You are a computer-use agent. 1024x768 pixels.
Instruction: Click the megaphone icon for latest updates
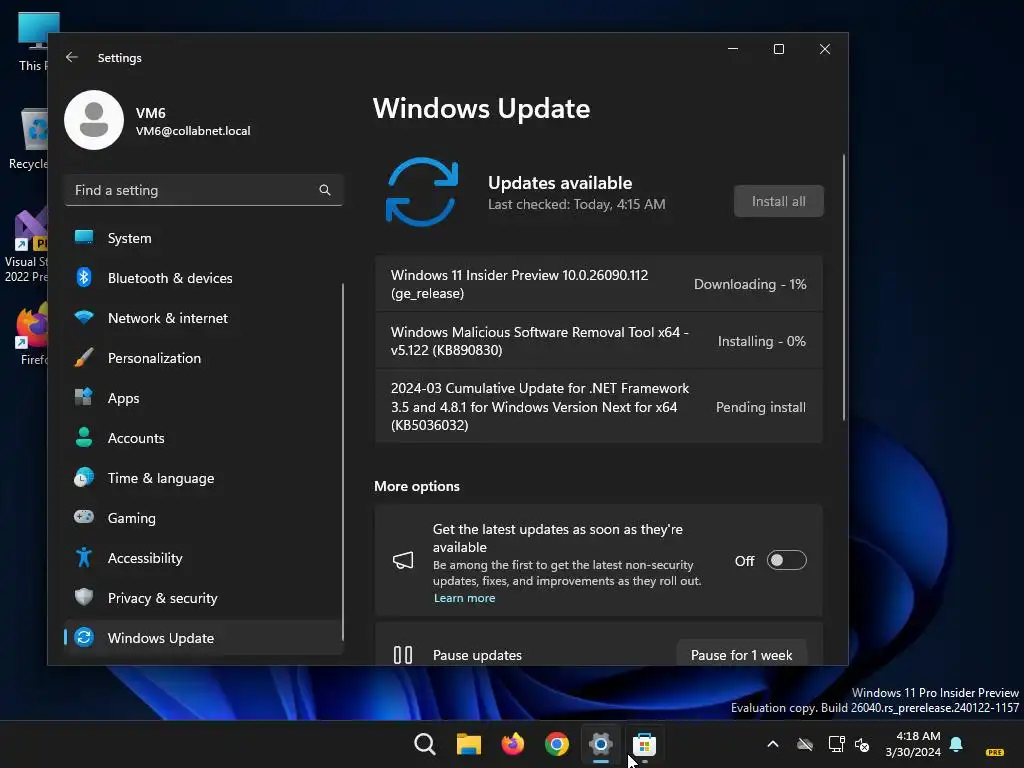(403, 560)
